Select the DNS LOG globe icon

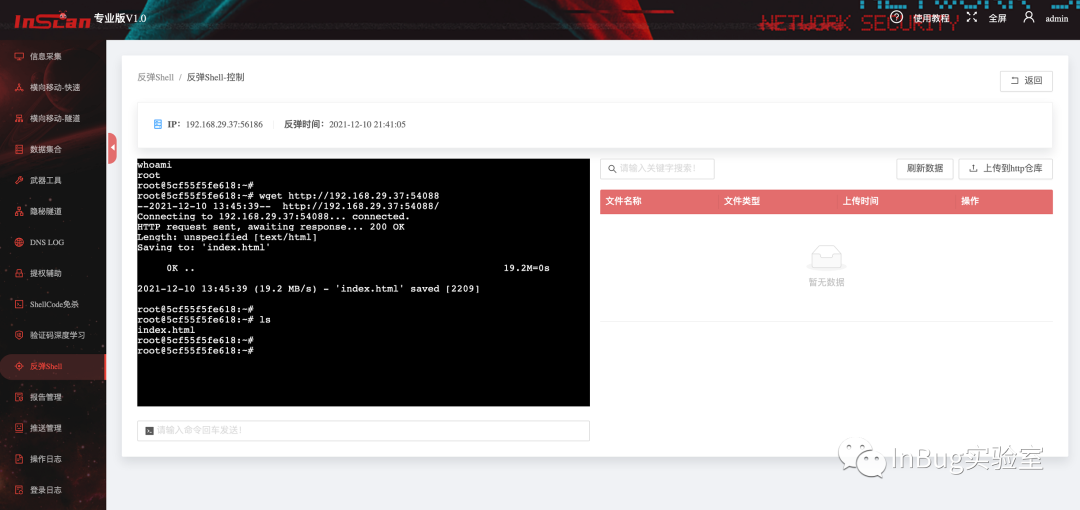click(x=19, y=243)
